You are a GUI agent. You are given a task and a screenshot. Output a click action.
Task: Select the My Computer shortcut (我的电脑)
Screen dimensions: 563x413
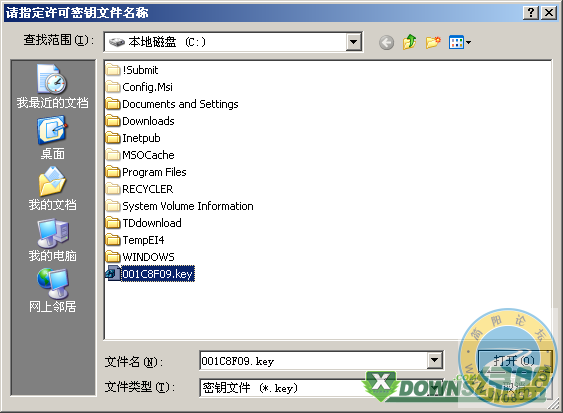click(52, 240)
